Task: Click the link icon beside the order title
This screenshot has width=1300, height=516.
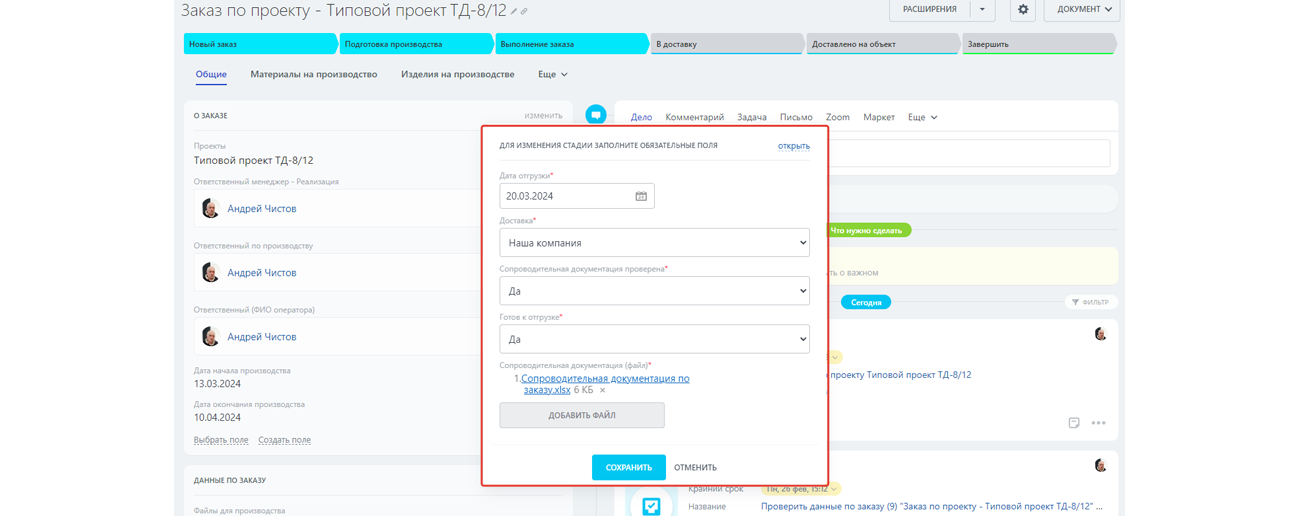Action: point(524,12)
